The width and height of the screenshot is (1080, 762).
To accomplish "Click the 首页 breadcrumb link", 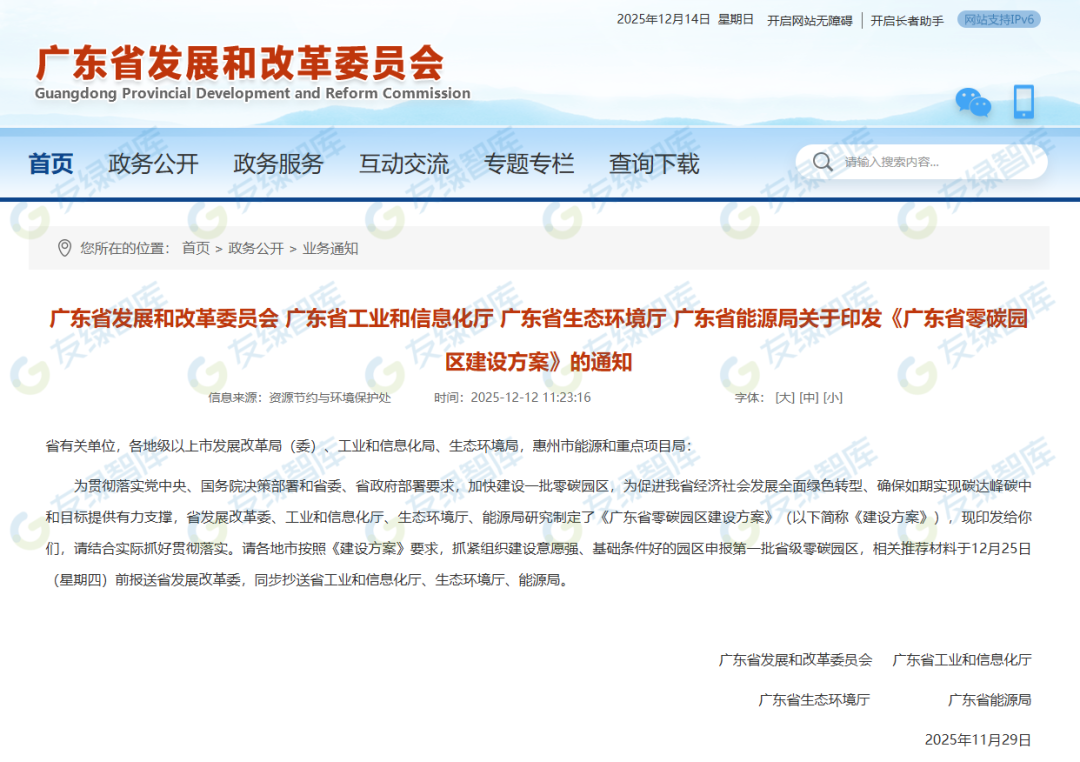I will (x=196, y=248).
